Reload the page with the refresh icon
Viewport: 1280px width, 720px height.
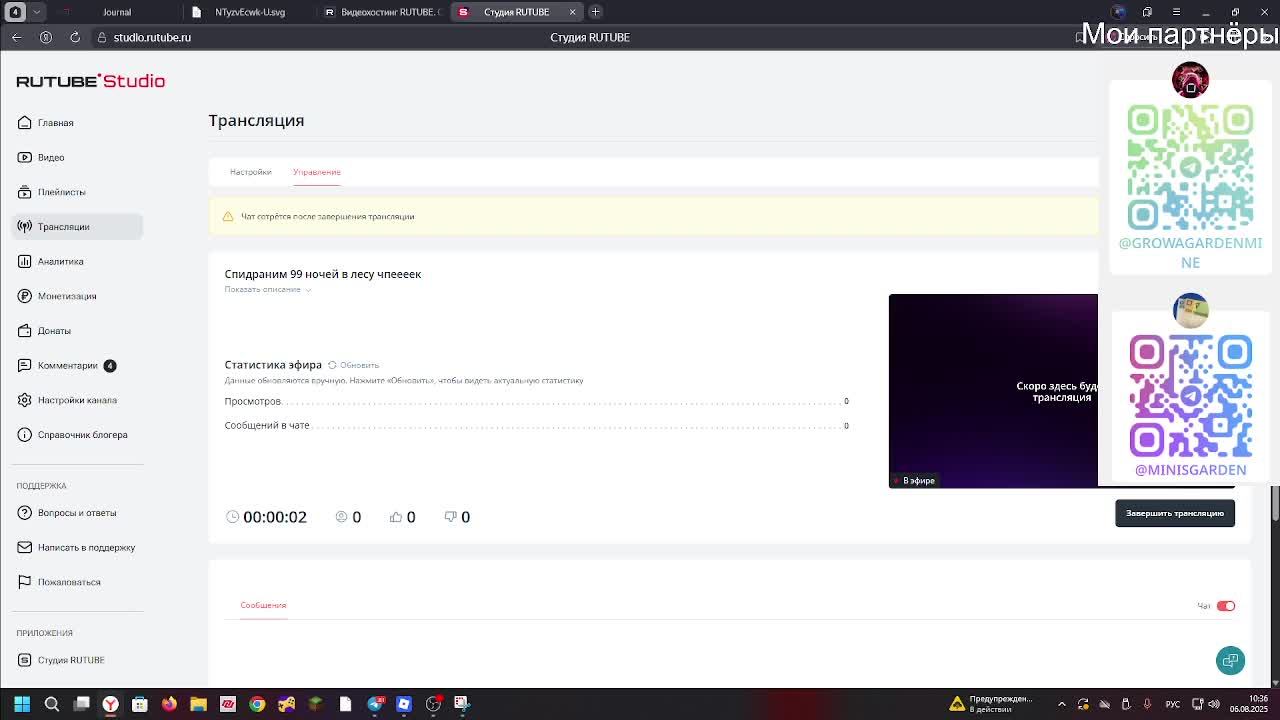tap(75, 37)
